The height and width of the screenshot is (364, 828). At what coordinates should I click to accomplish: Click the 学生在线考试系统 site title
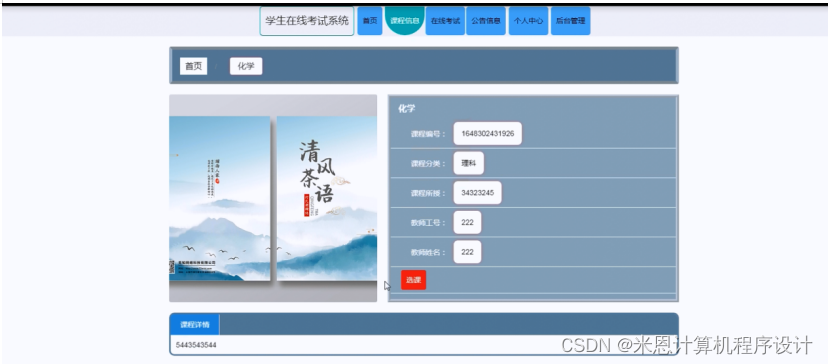pyautogui.click(x=307, y=21)
